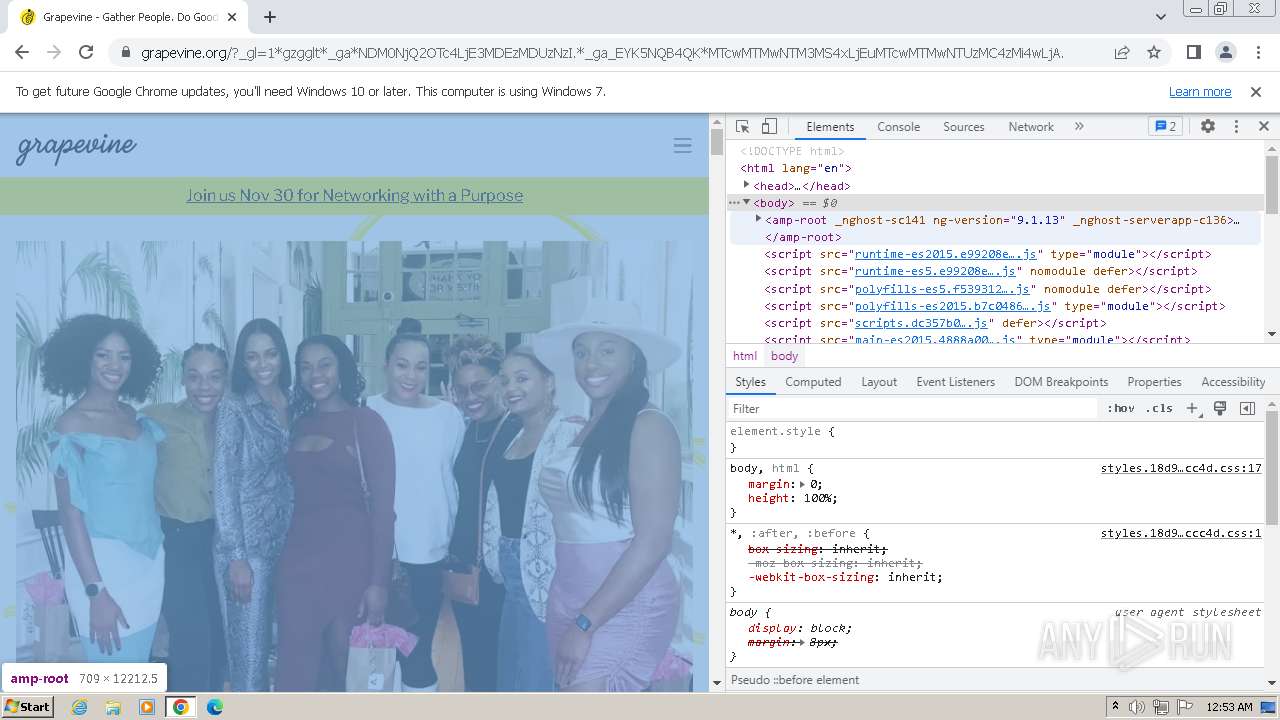Open DevTools customize three-dot menu
The height and width of the screenshot is (720, 1280).
(1236, 127)
